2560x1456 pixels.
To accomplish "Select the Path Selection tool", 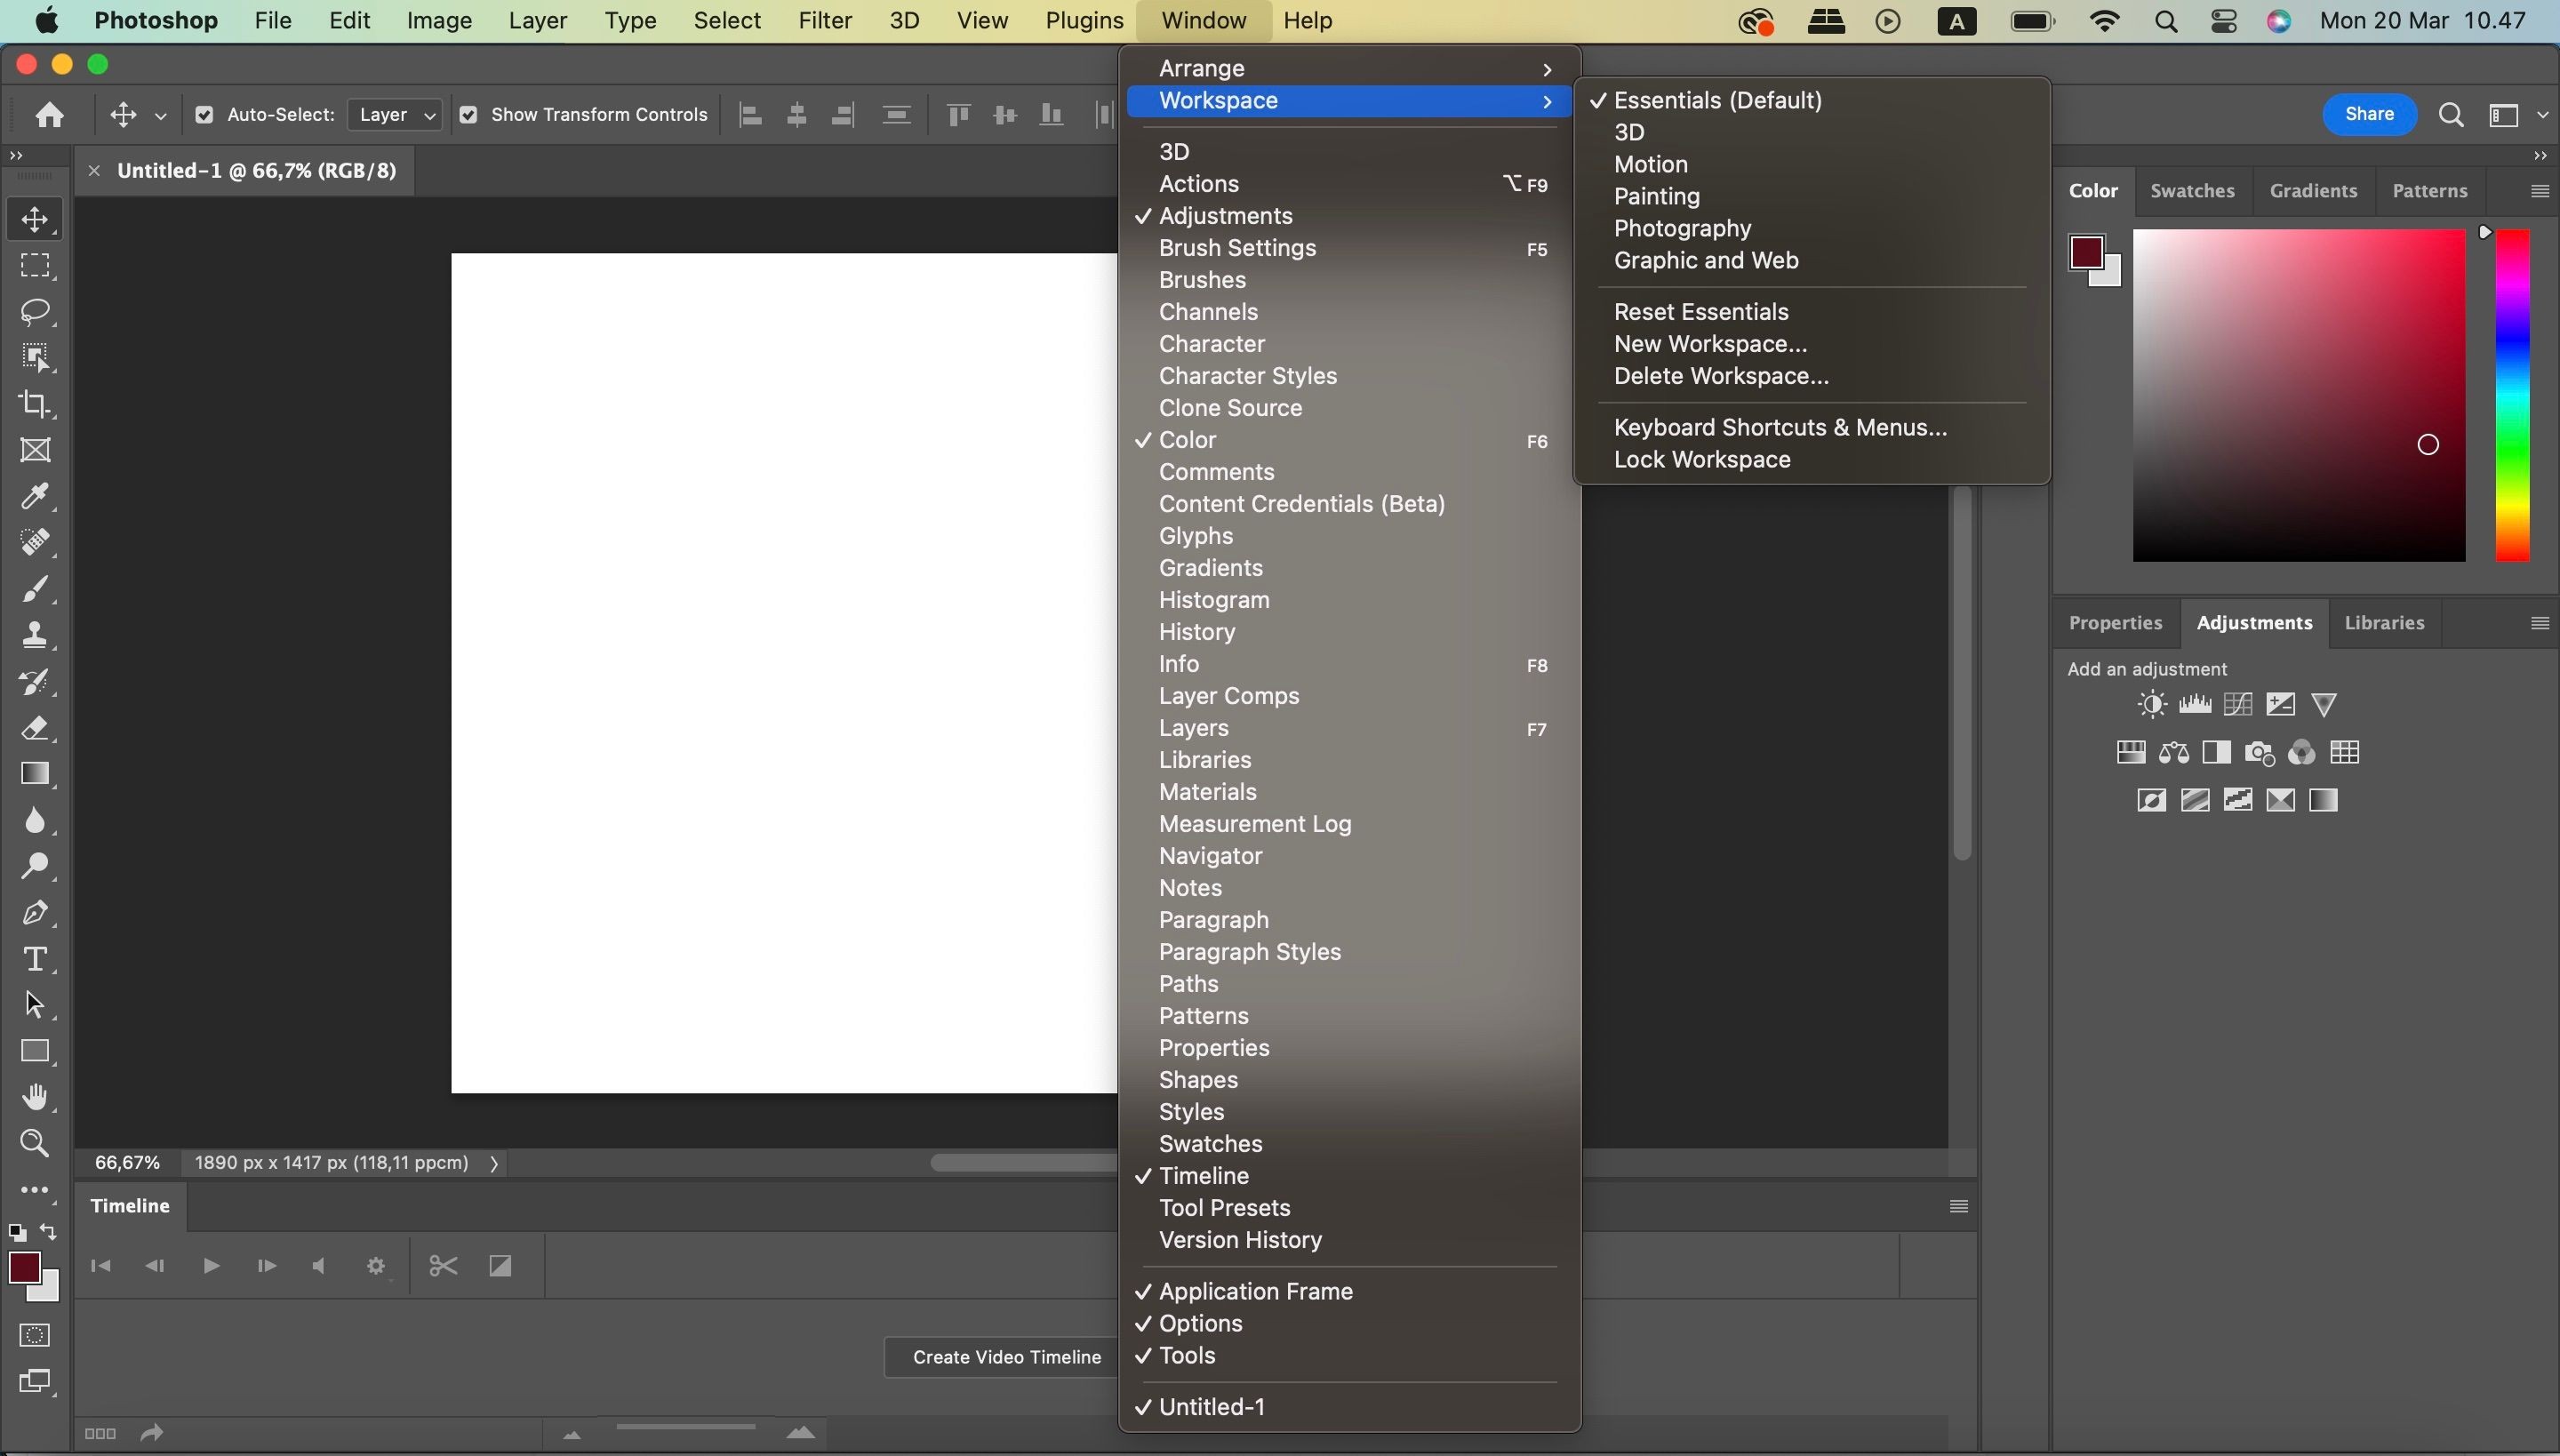I will (x=36, y=1004).
